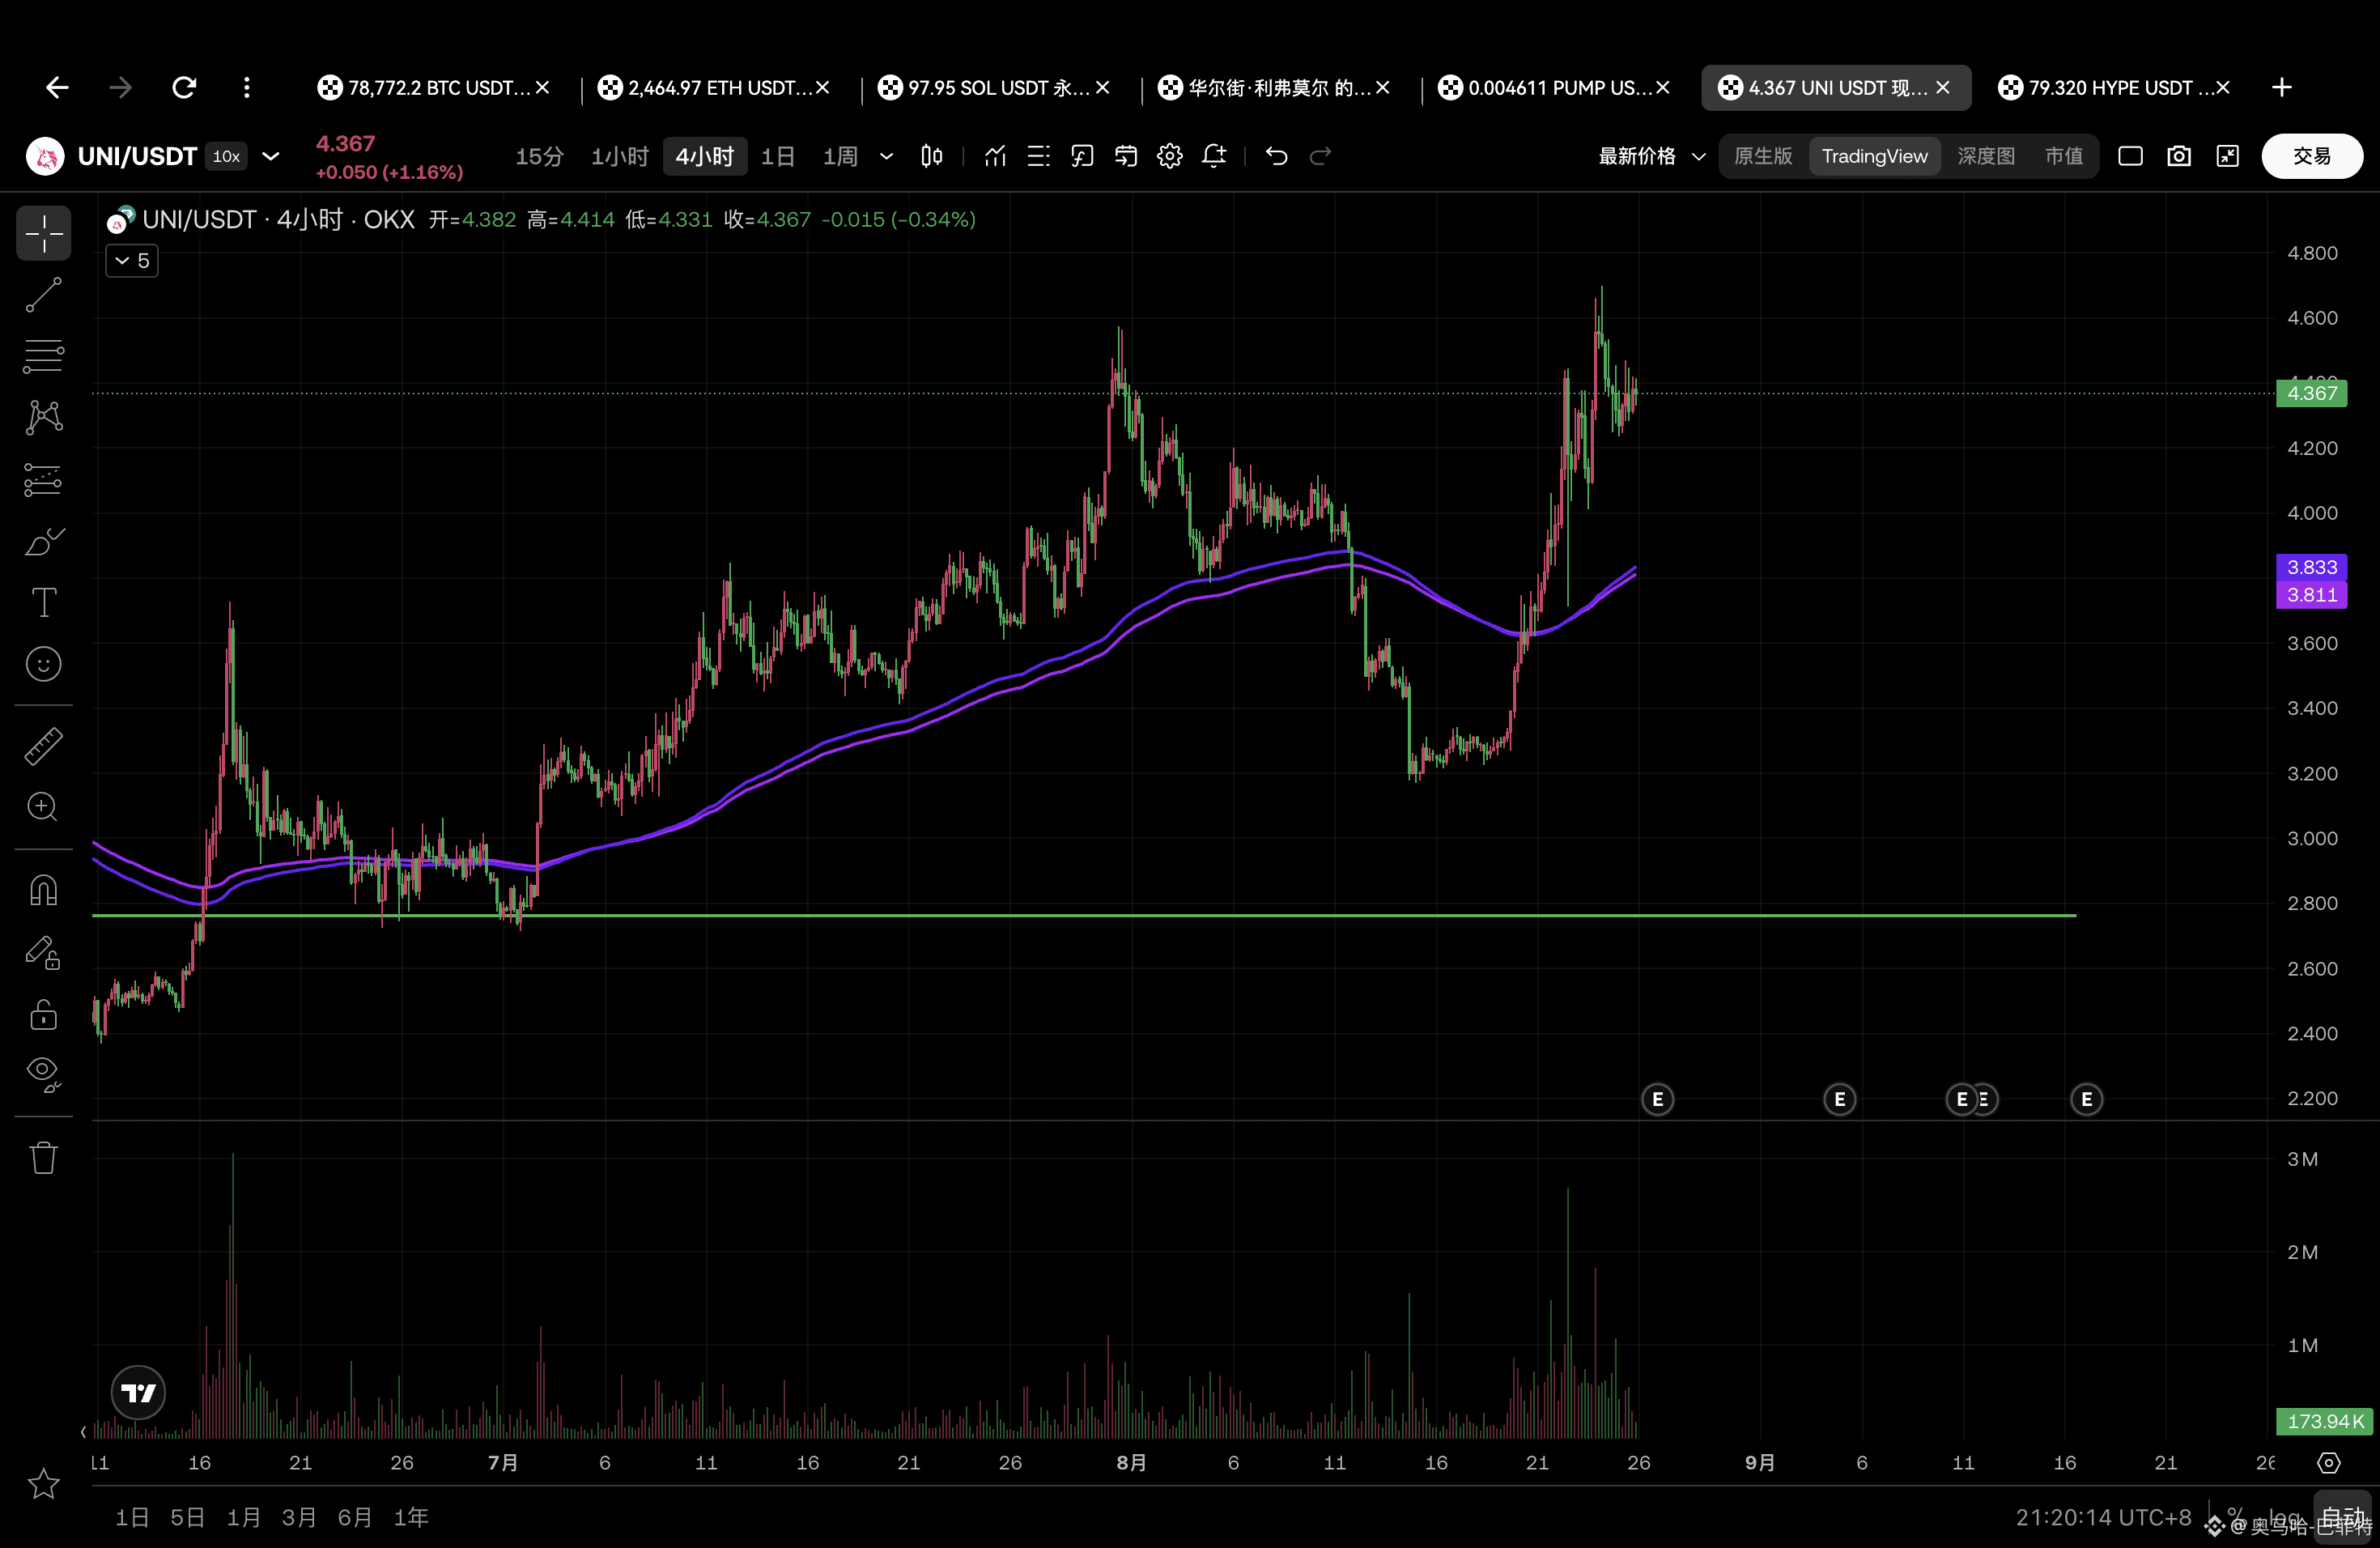
Task: Choose the XABCD pattern tool
Action: pos(44,418)
